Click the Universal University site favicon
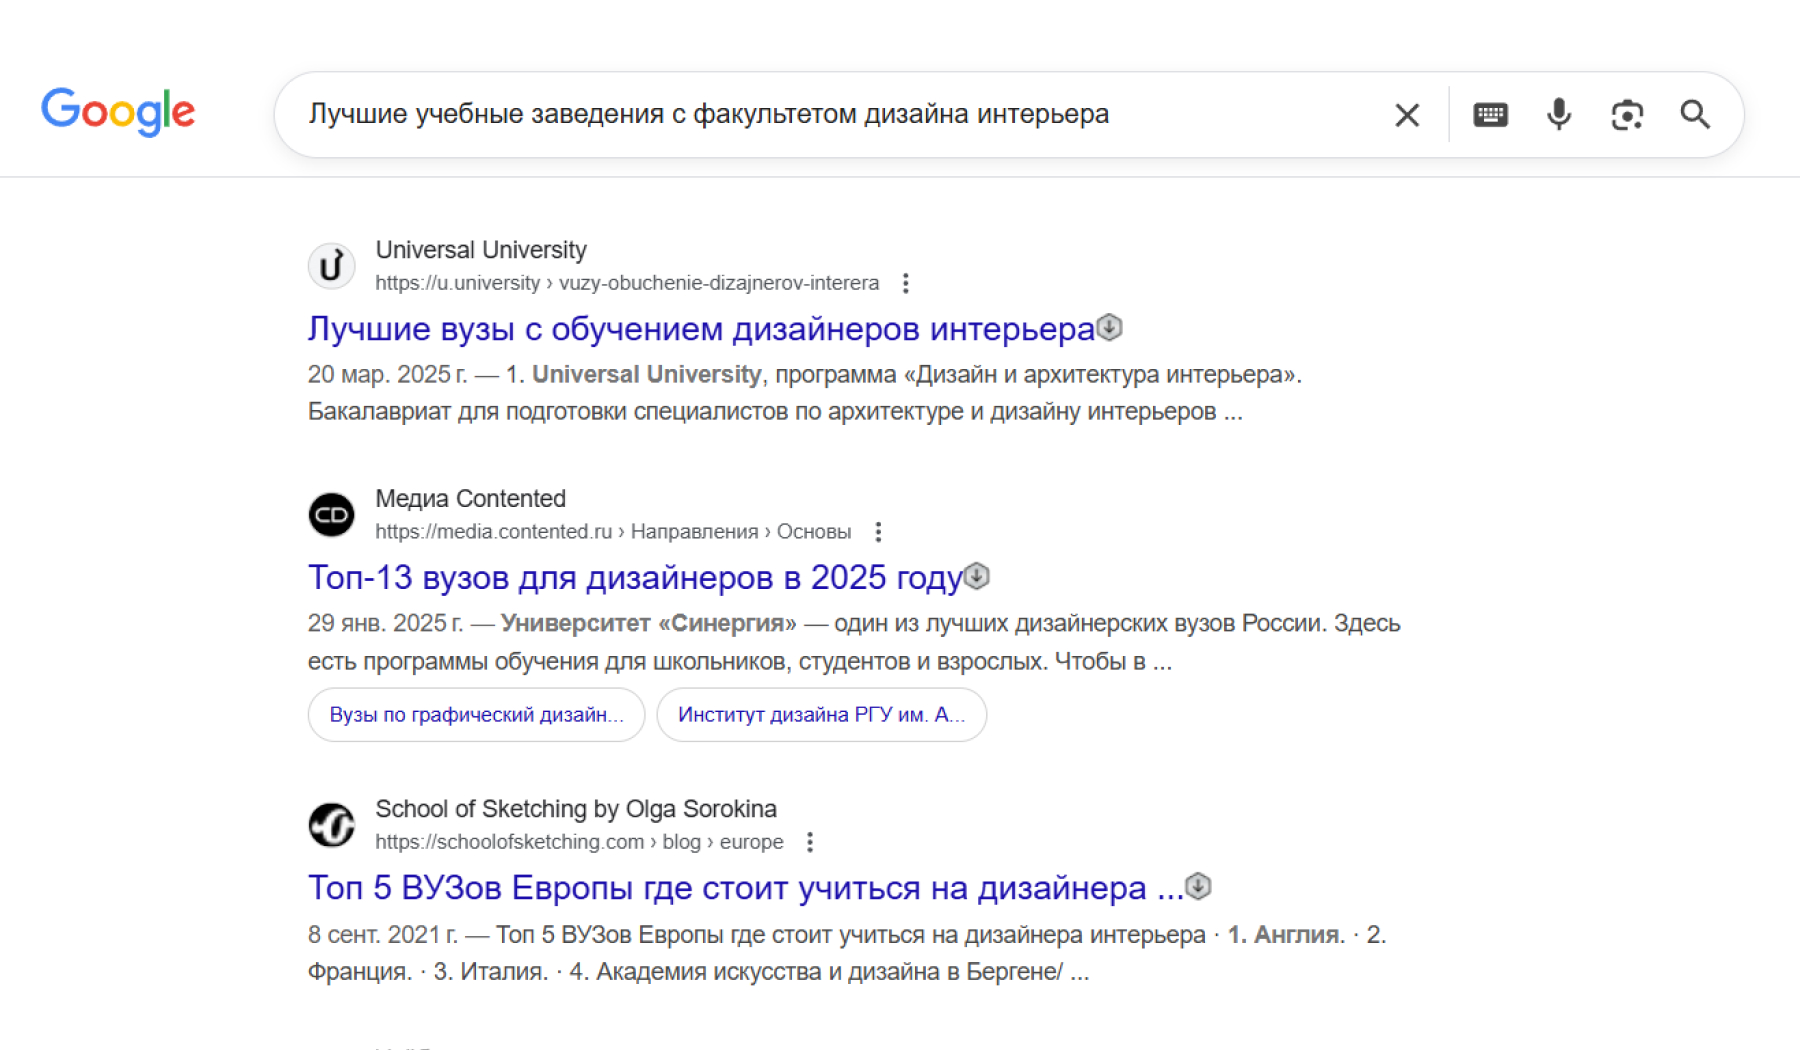This screenshot has width=1800, height=1050. click(331, 266)
